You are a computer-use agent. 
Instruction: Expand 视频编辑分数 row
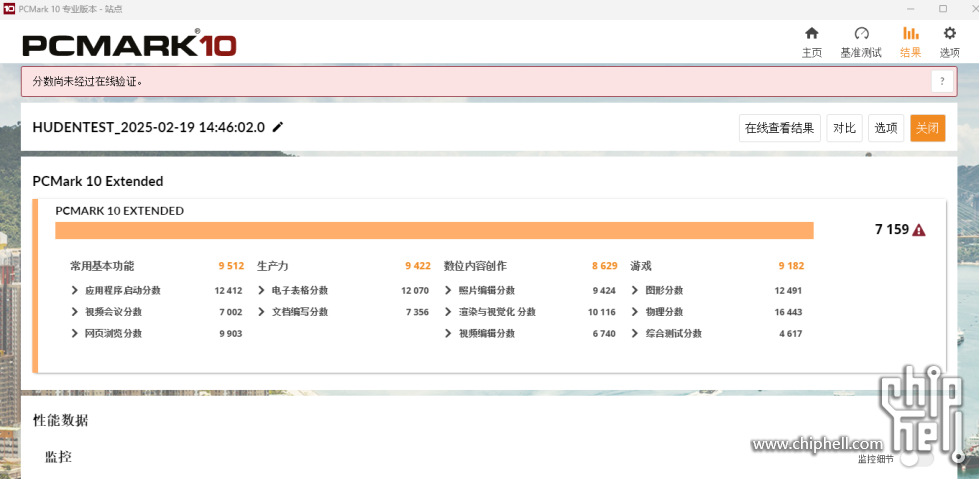(x=448, y=333)
